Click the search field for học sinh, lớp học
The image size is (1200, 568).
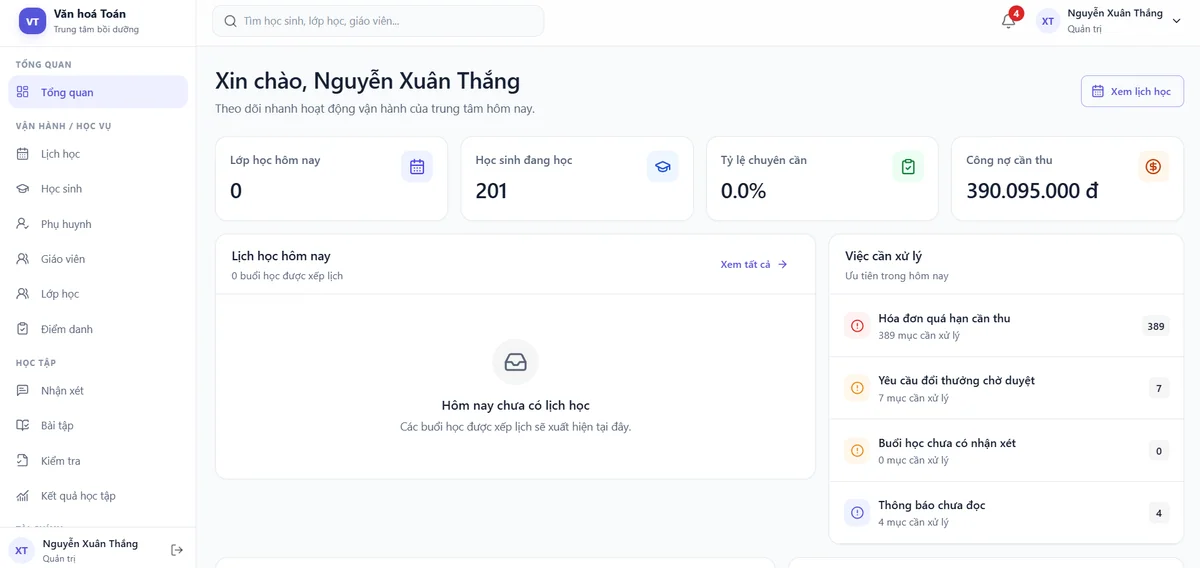(x=378, y=21)
